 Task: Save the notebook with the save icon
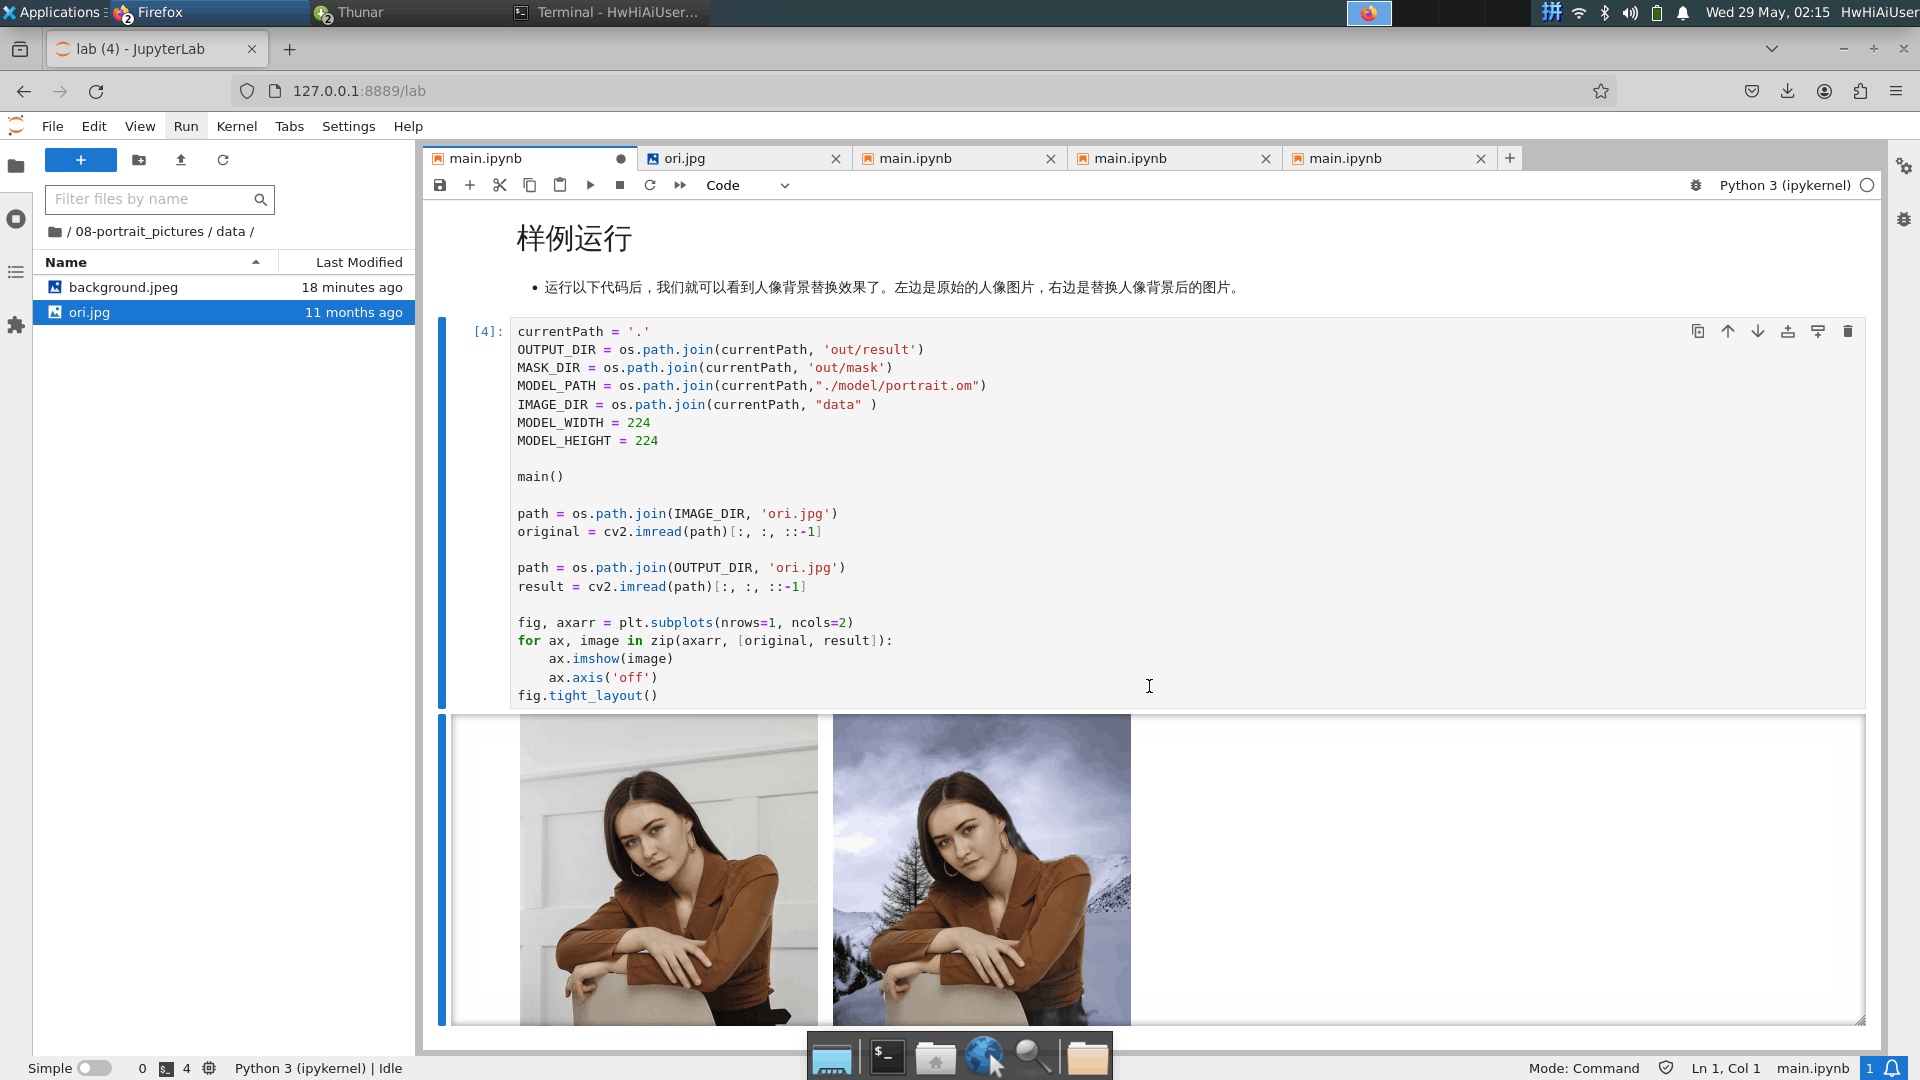coord(440,186)
